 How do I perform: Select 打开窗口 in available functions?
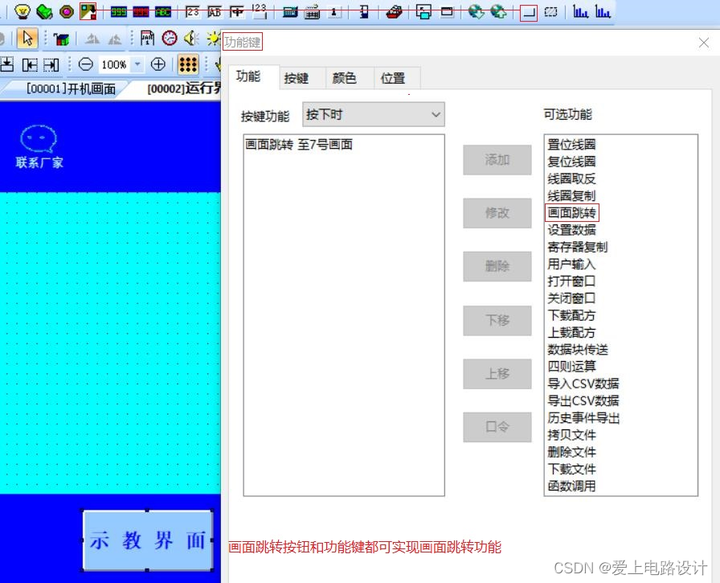pyautogui.click(x=571, y=281)
